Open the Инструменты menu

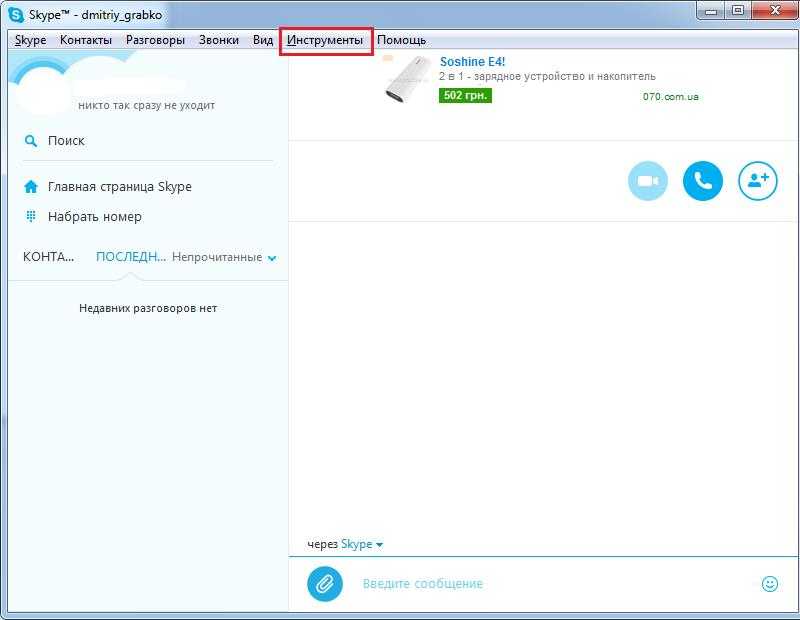point(325,40)
